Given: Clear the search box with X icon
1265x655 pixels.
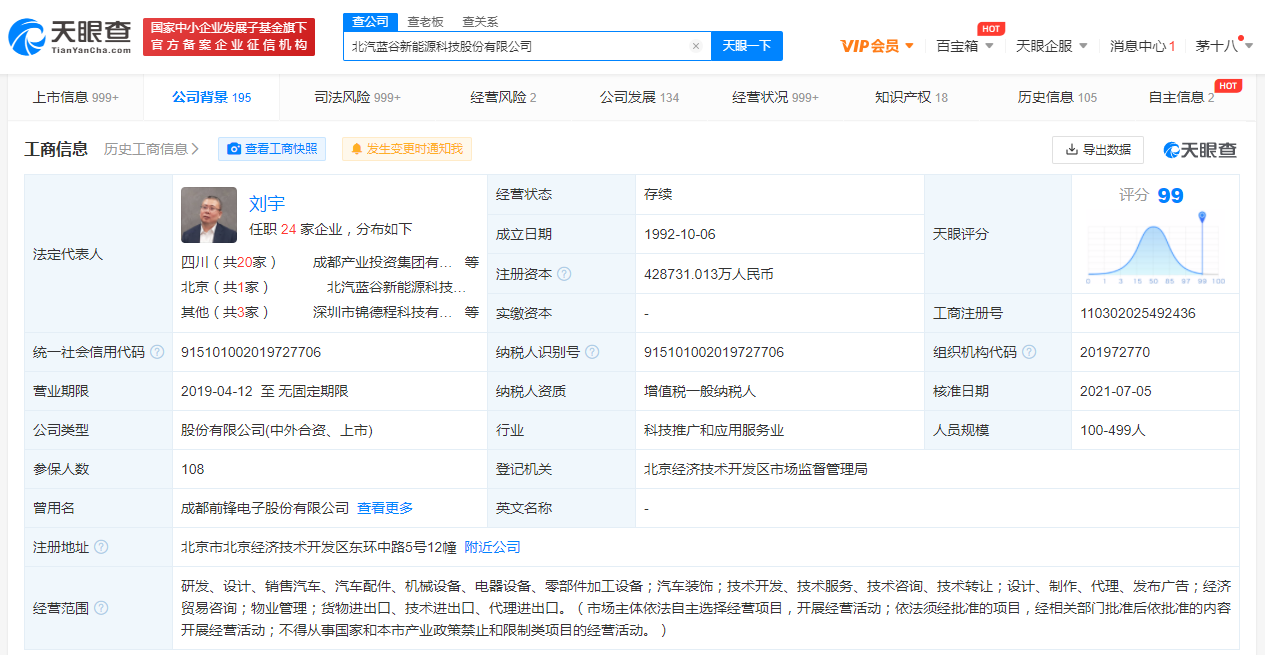Looking at the screenshot, I should [x=695, y=46].
